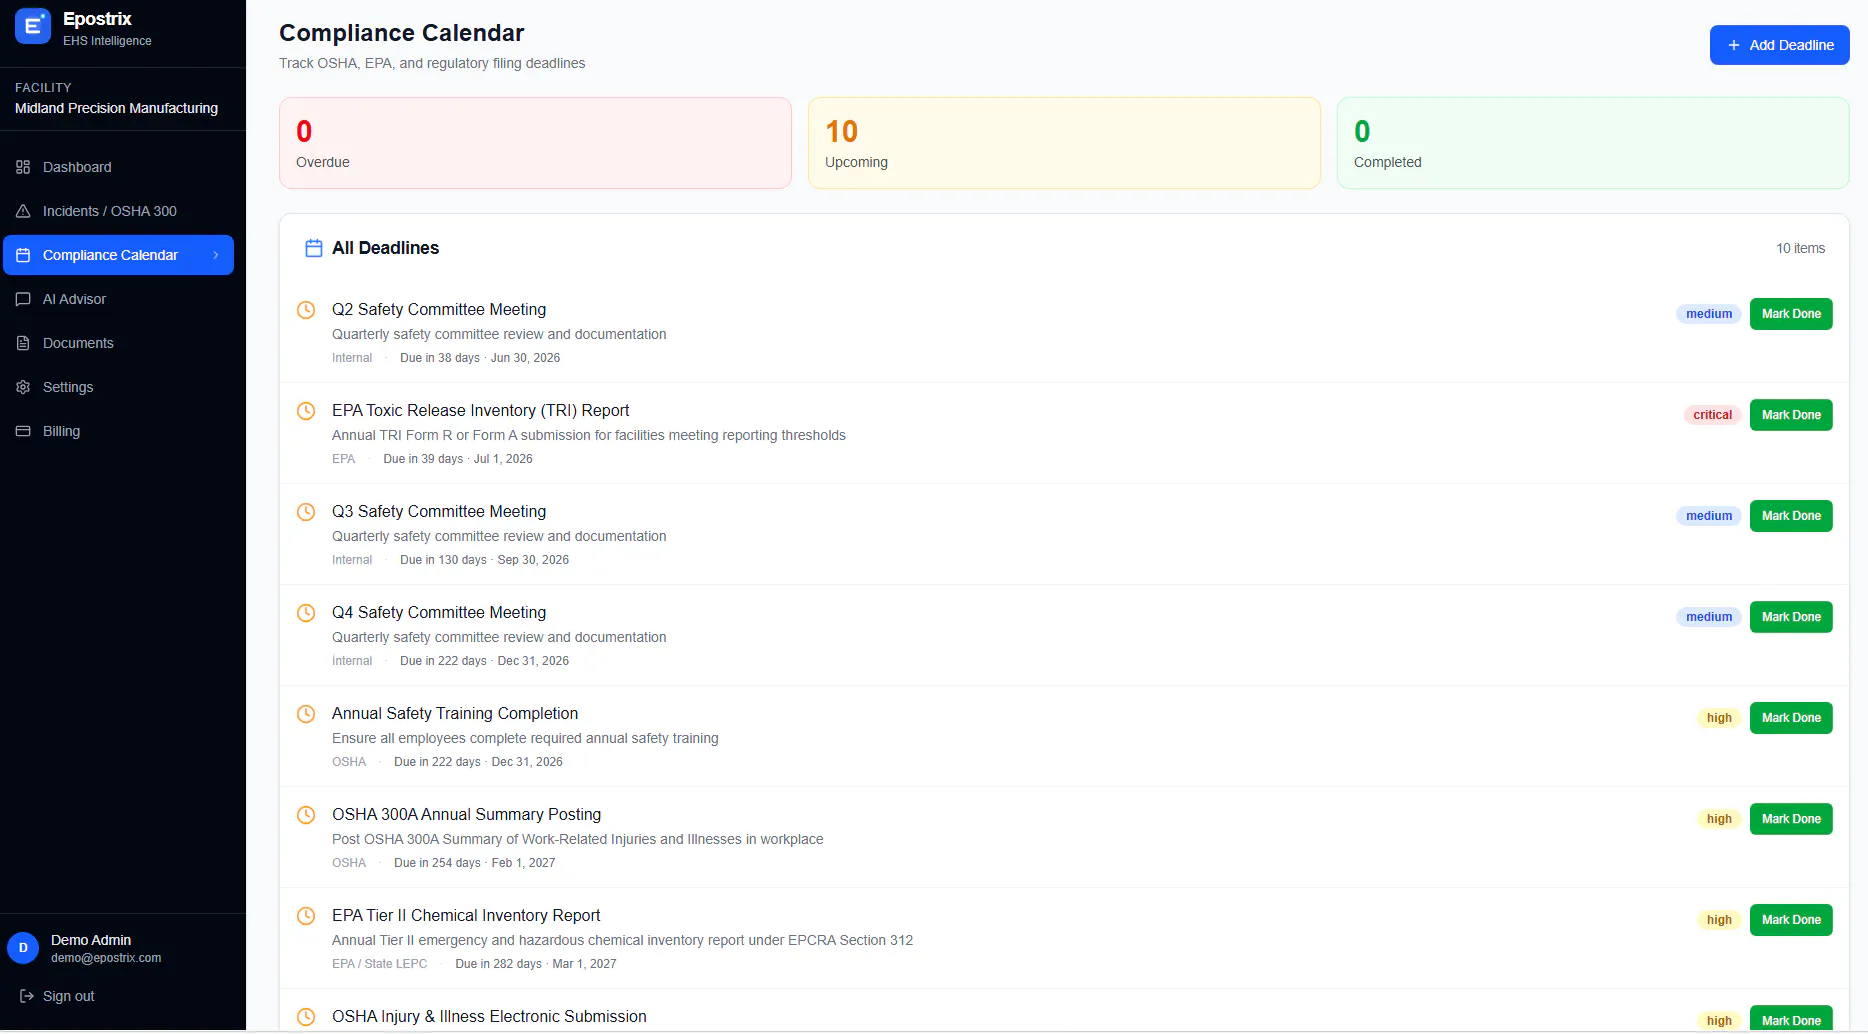Click the medium badge on Q4 meeting

1709,617
